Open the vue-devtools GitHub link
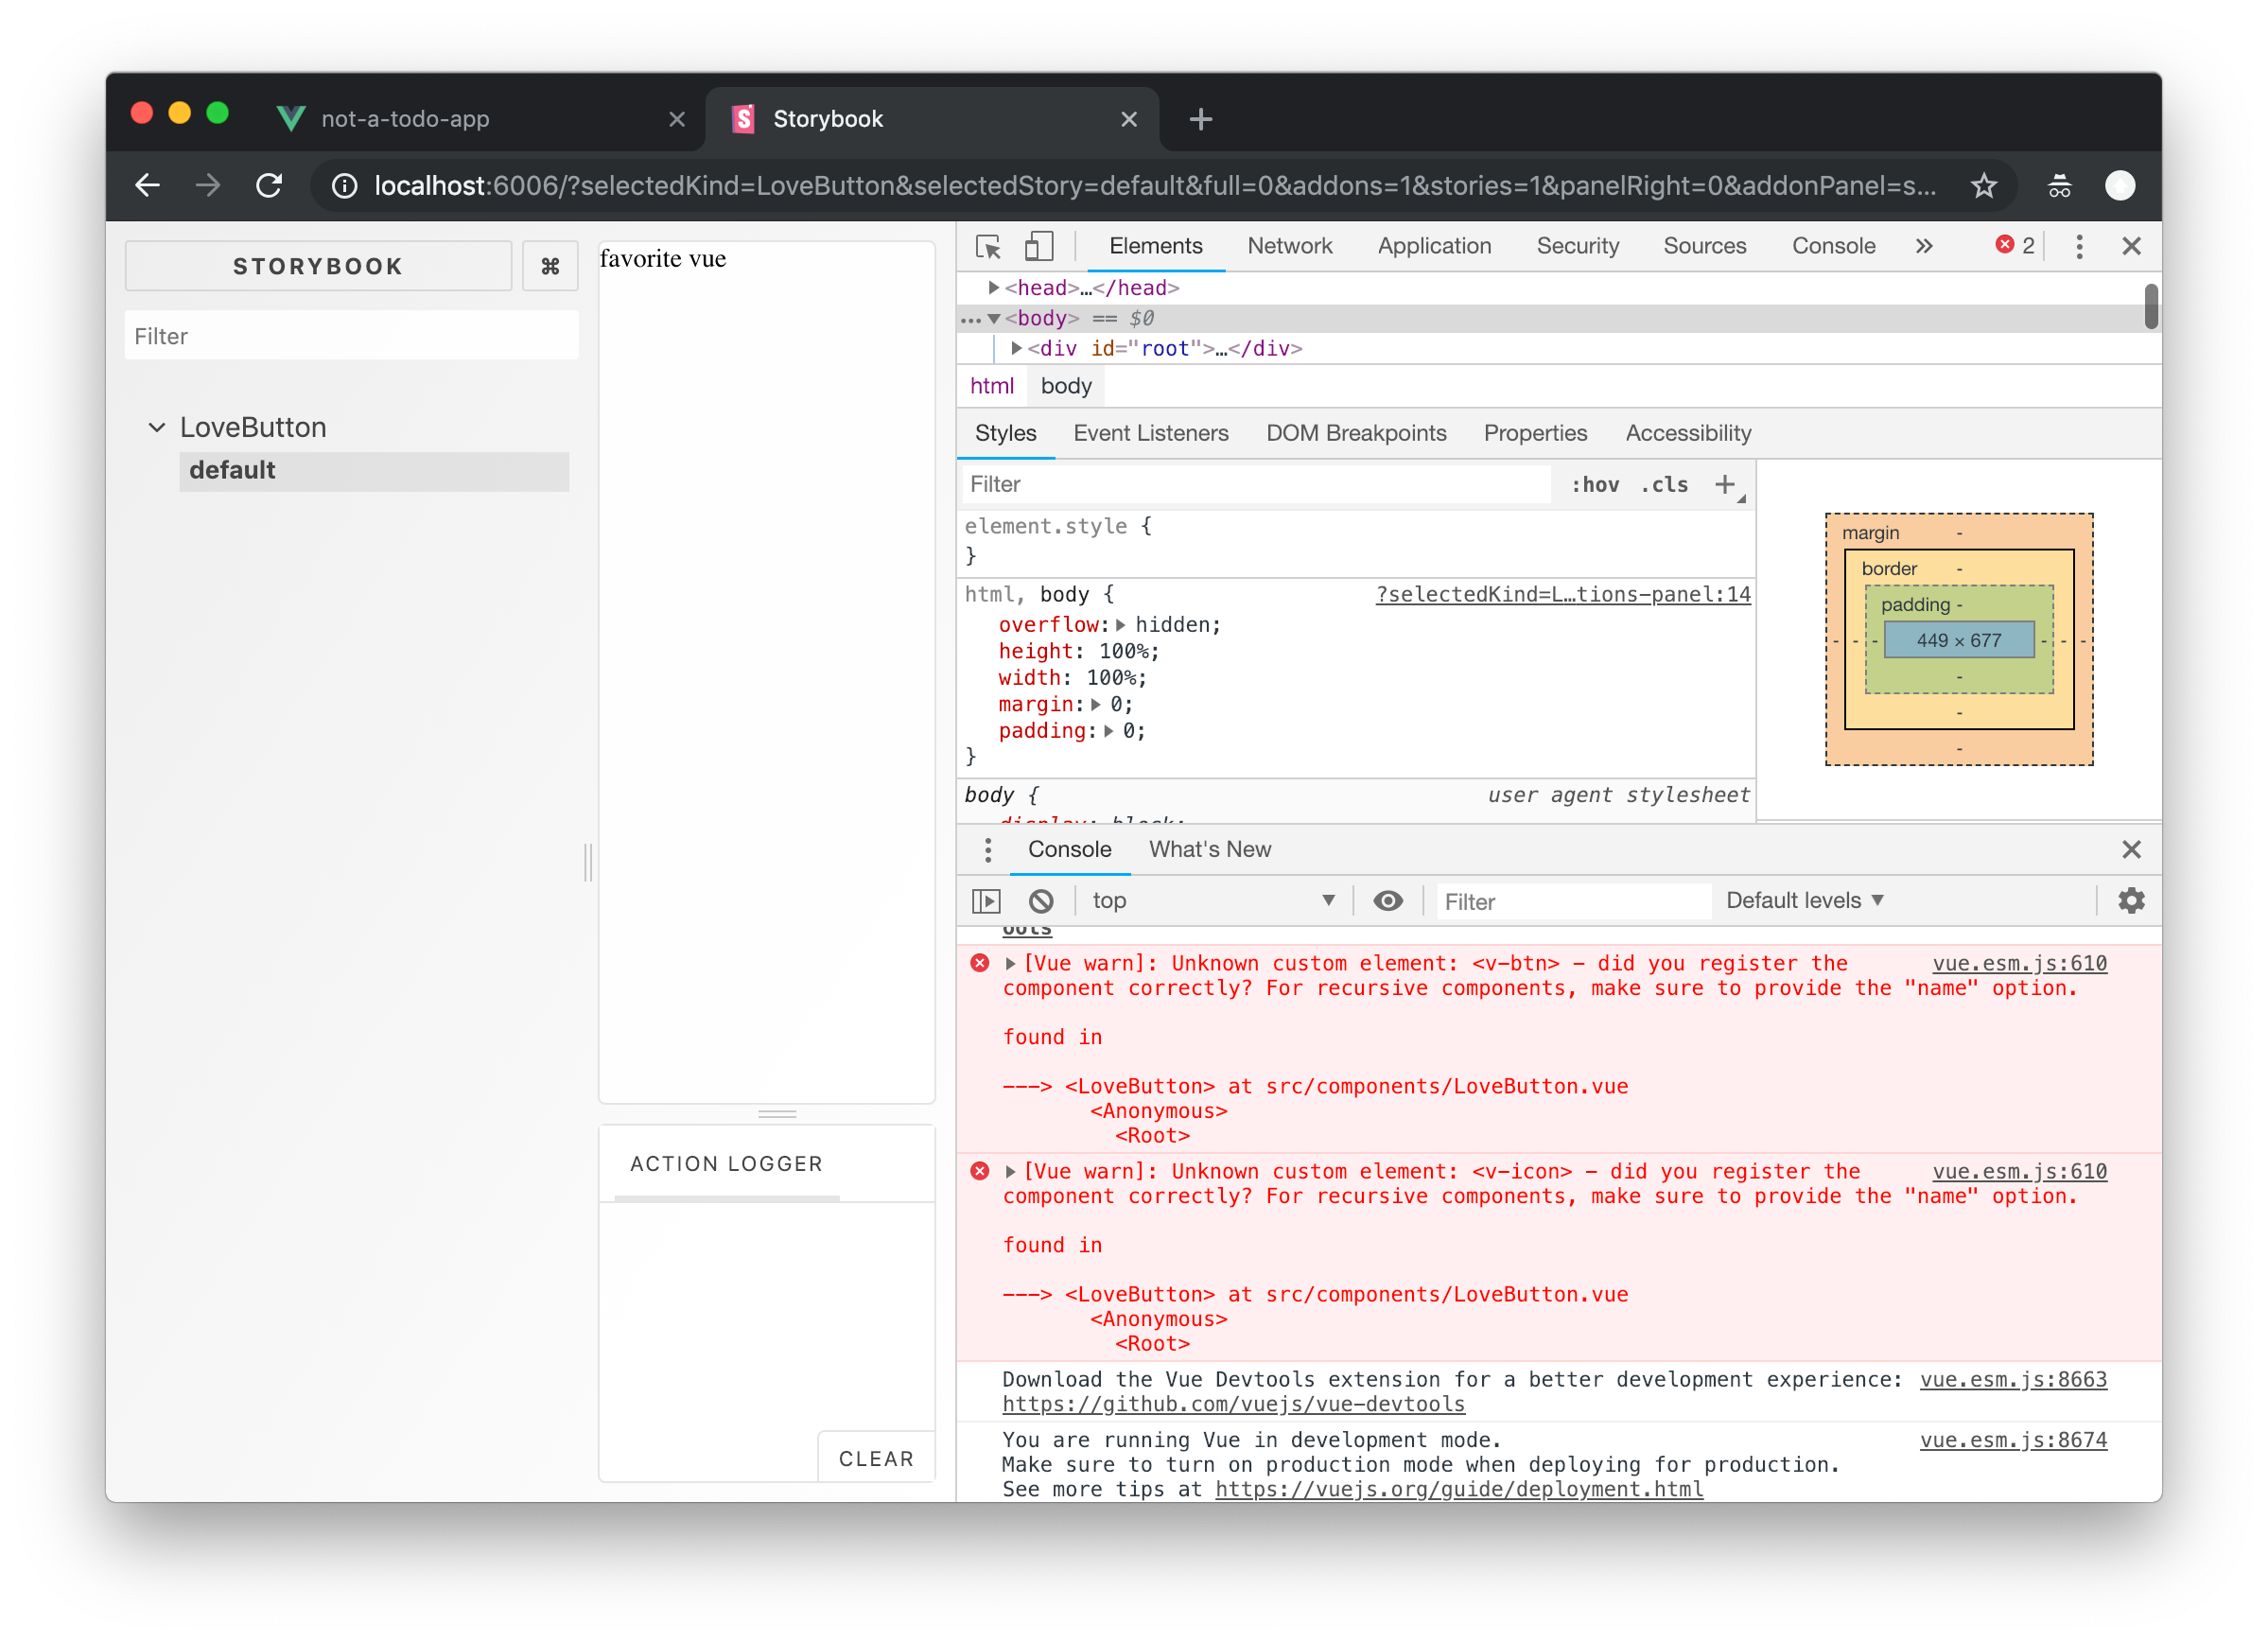The height and width of the screenshot is (1642, 2268). coord(1233,1404)
